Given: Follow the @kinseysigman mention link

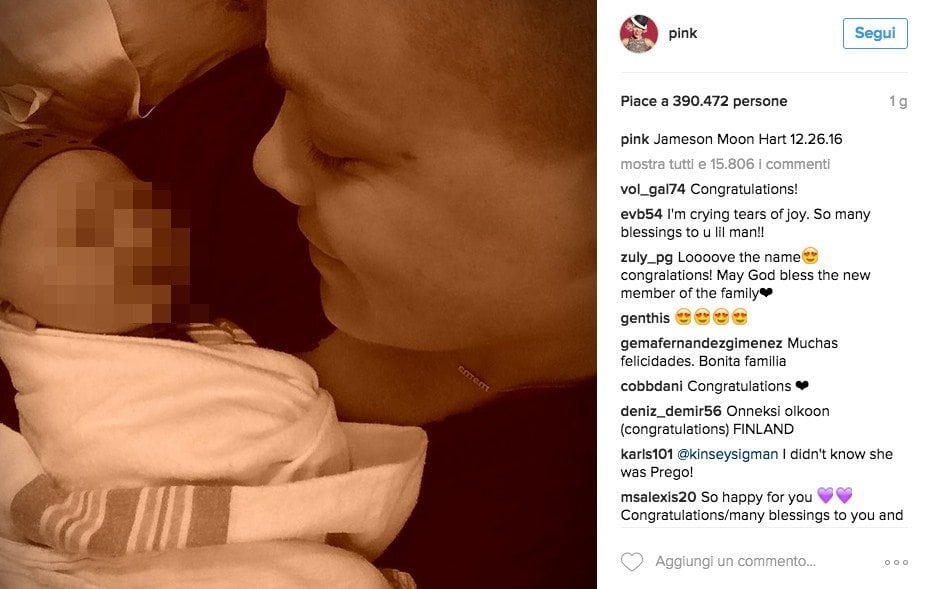Looking at the screenshot, I should point(727,454).
